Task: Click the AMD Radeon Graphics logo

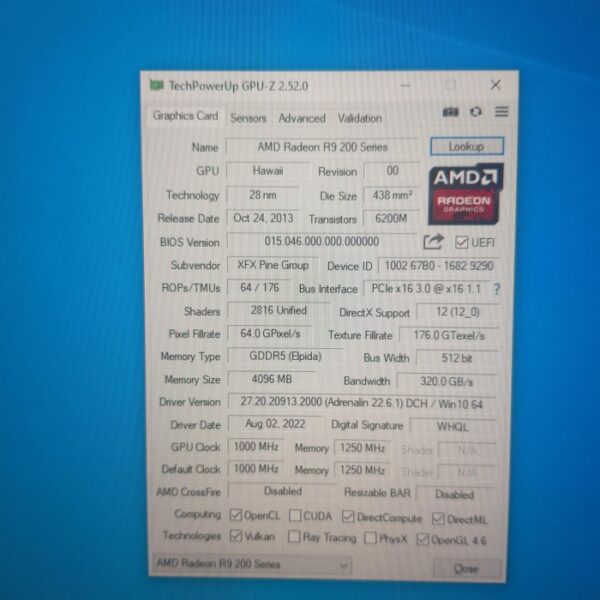Action: 466,194
